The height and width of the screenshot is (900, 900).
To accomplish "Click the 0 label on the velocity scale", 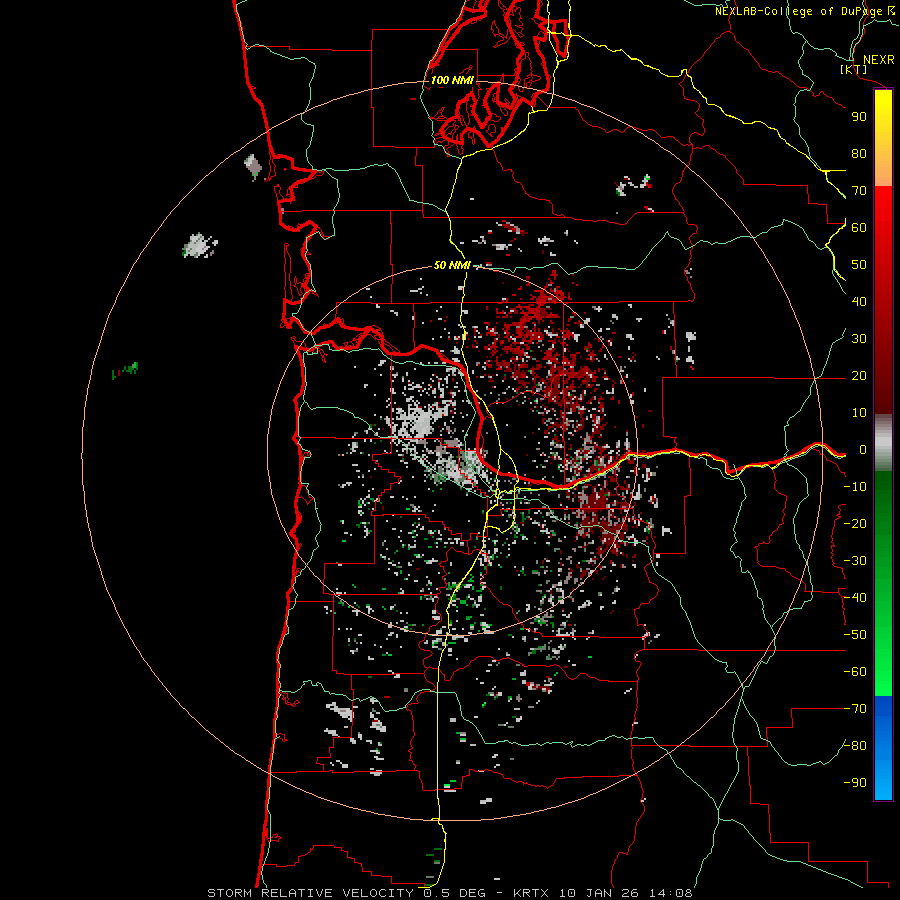I will pyautogui.click(x=863, y=450).
